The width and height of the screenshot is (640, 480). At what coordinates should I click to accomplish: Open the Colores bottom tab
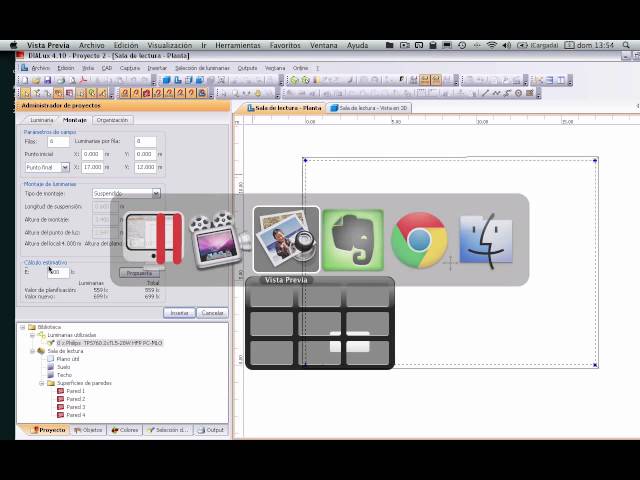(x=125, y=430)
